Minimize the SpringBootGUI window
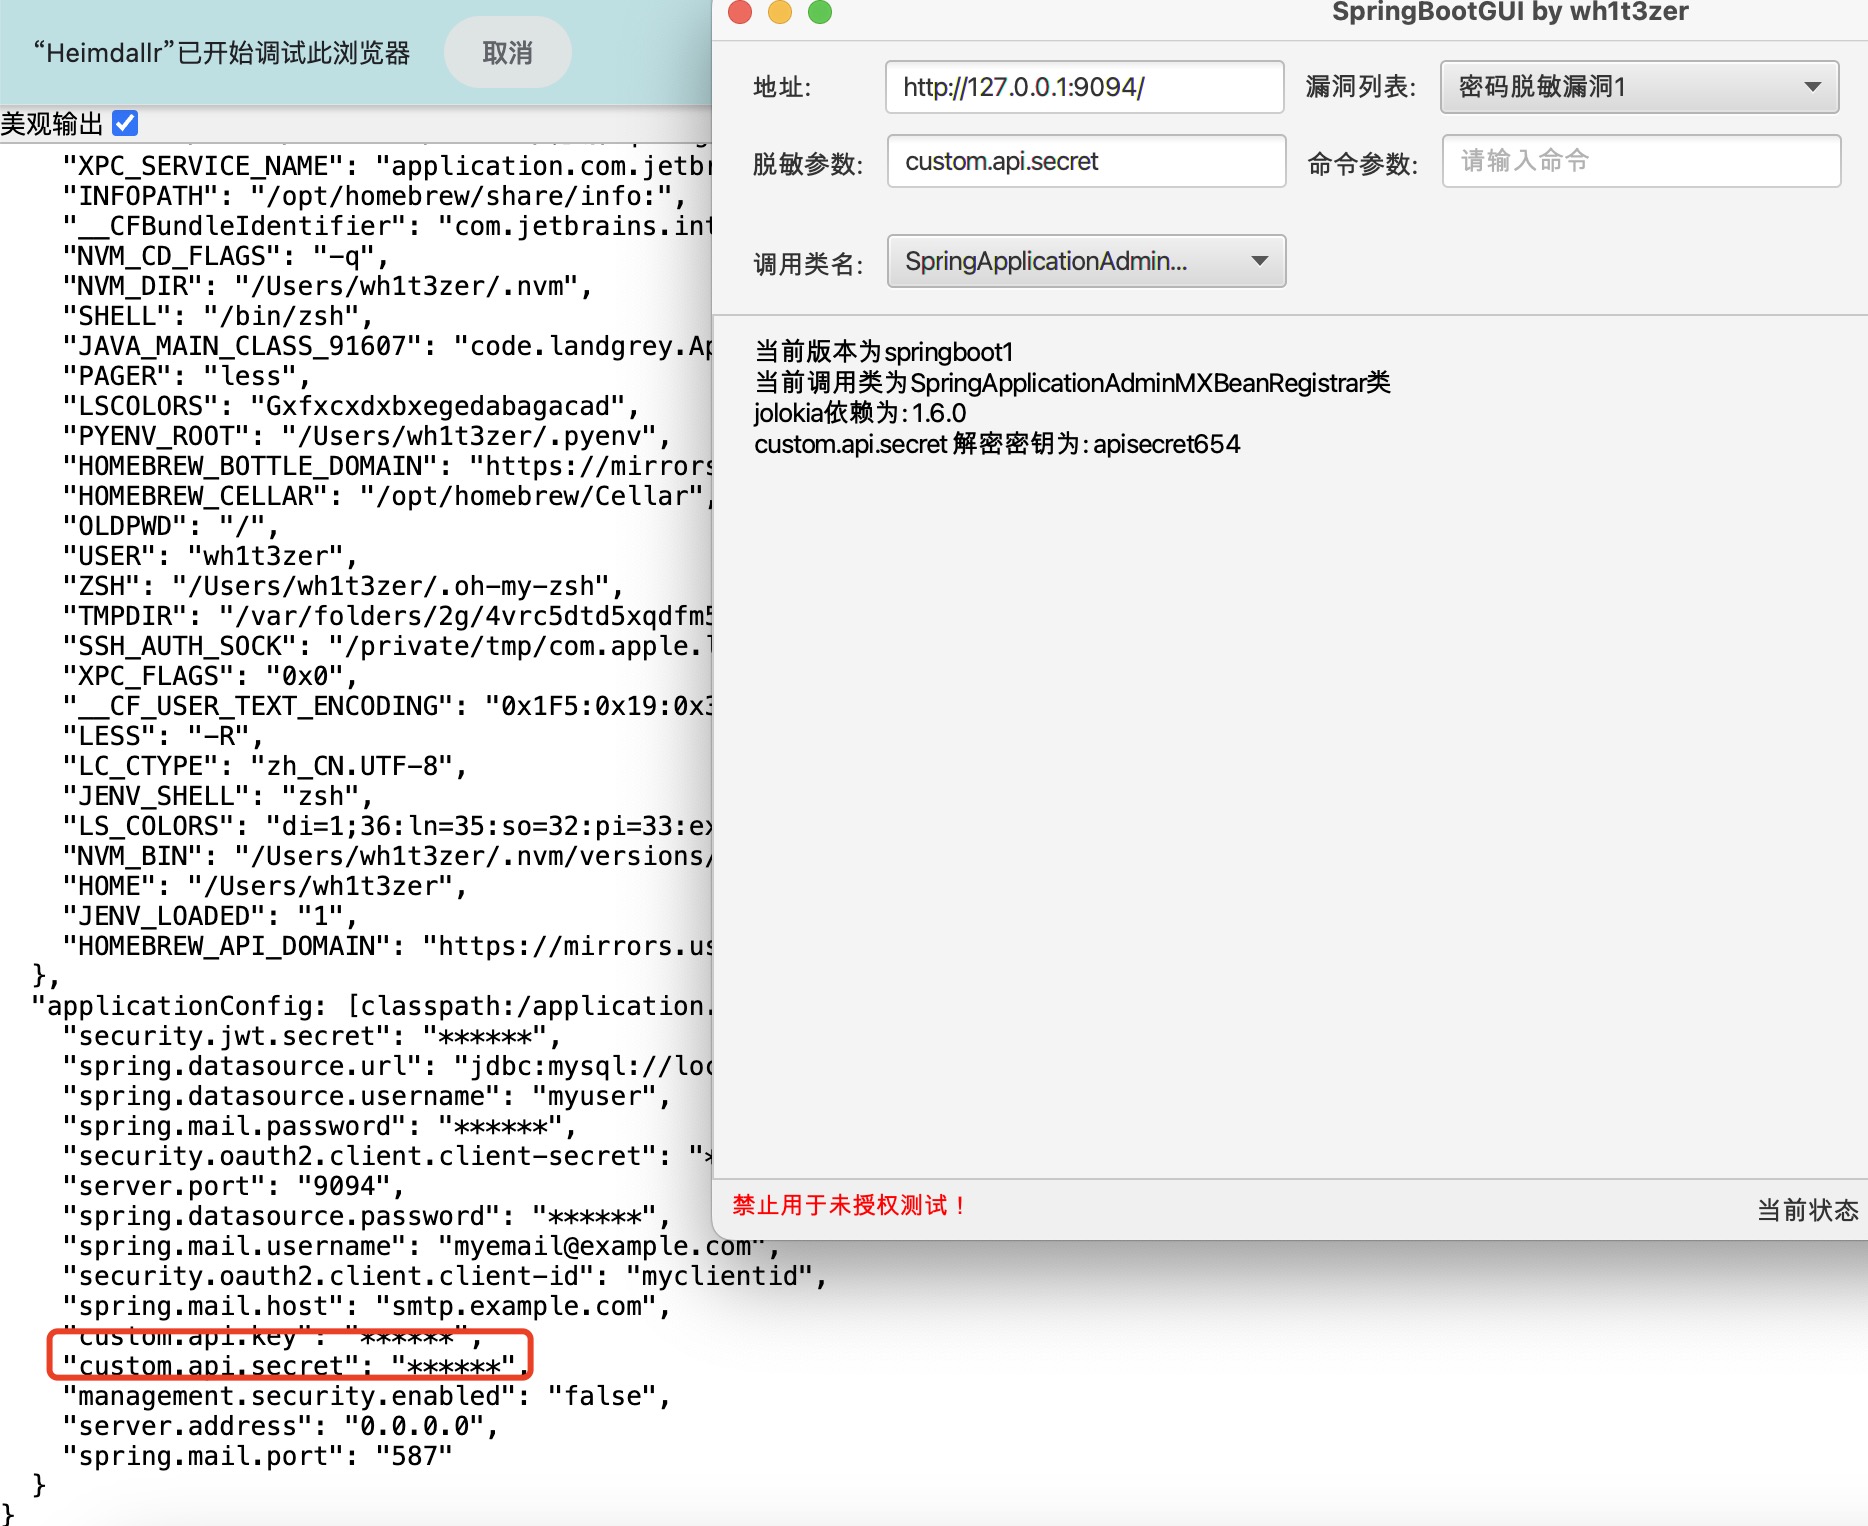The image size is (1868, 1526). 780,11
